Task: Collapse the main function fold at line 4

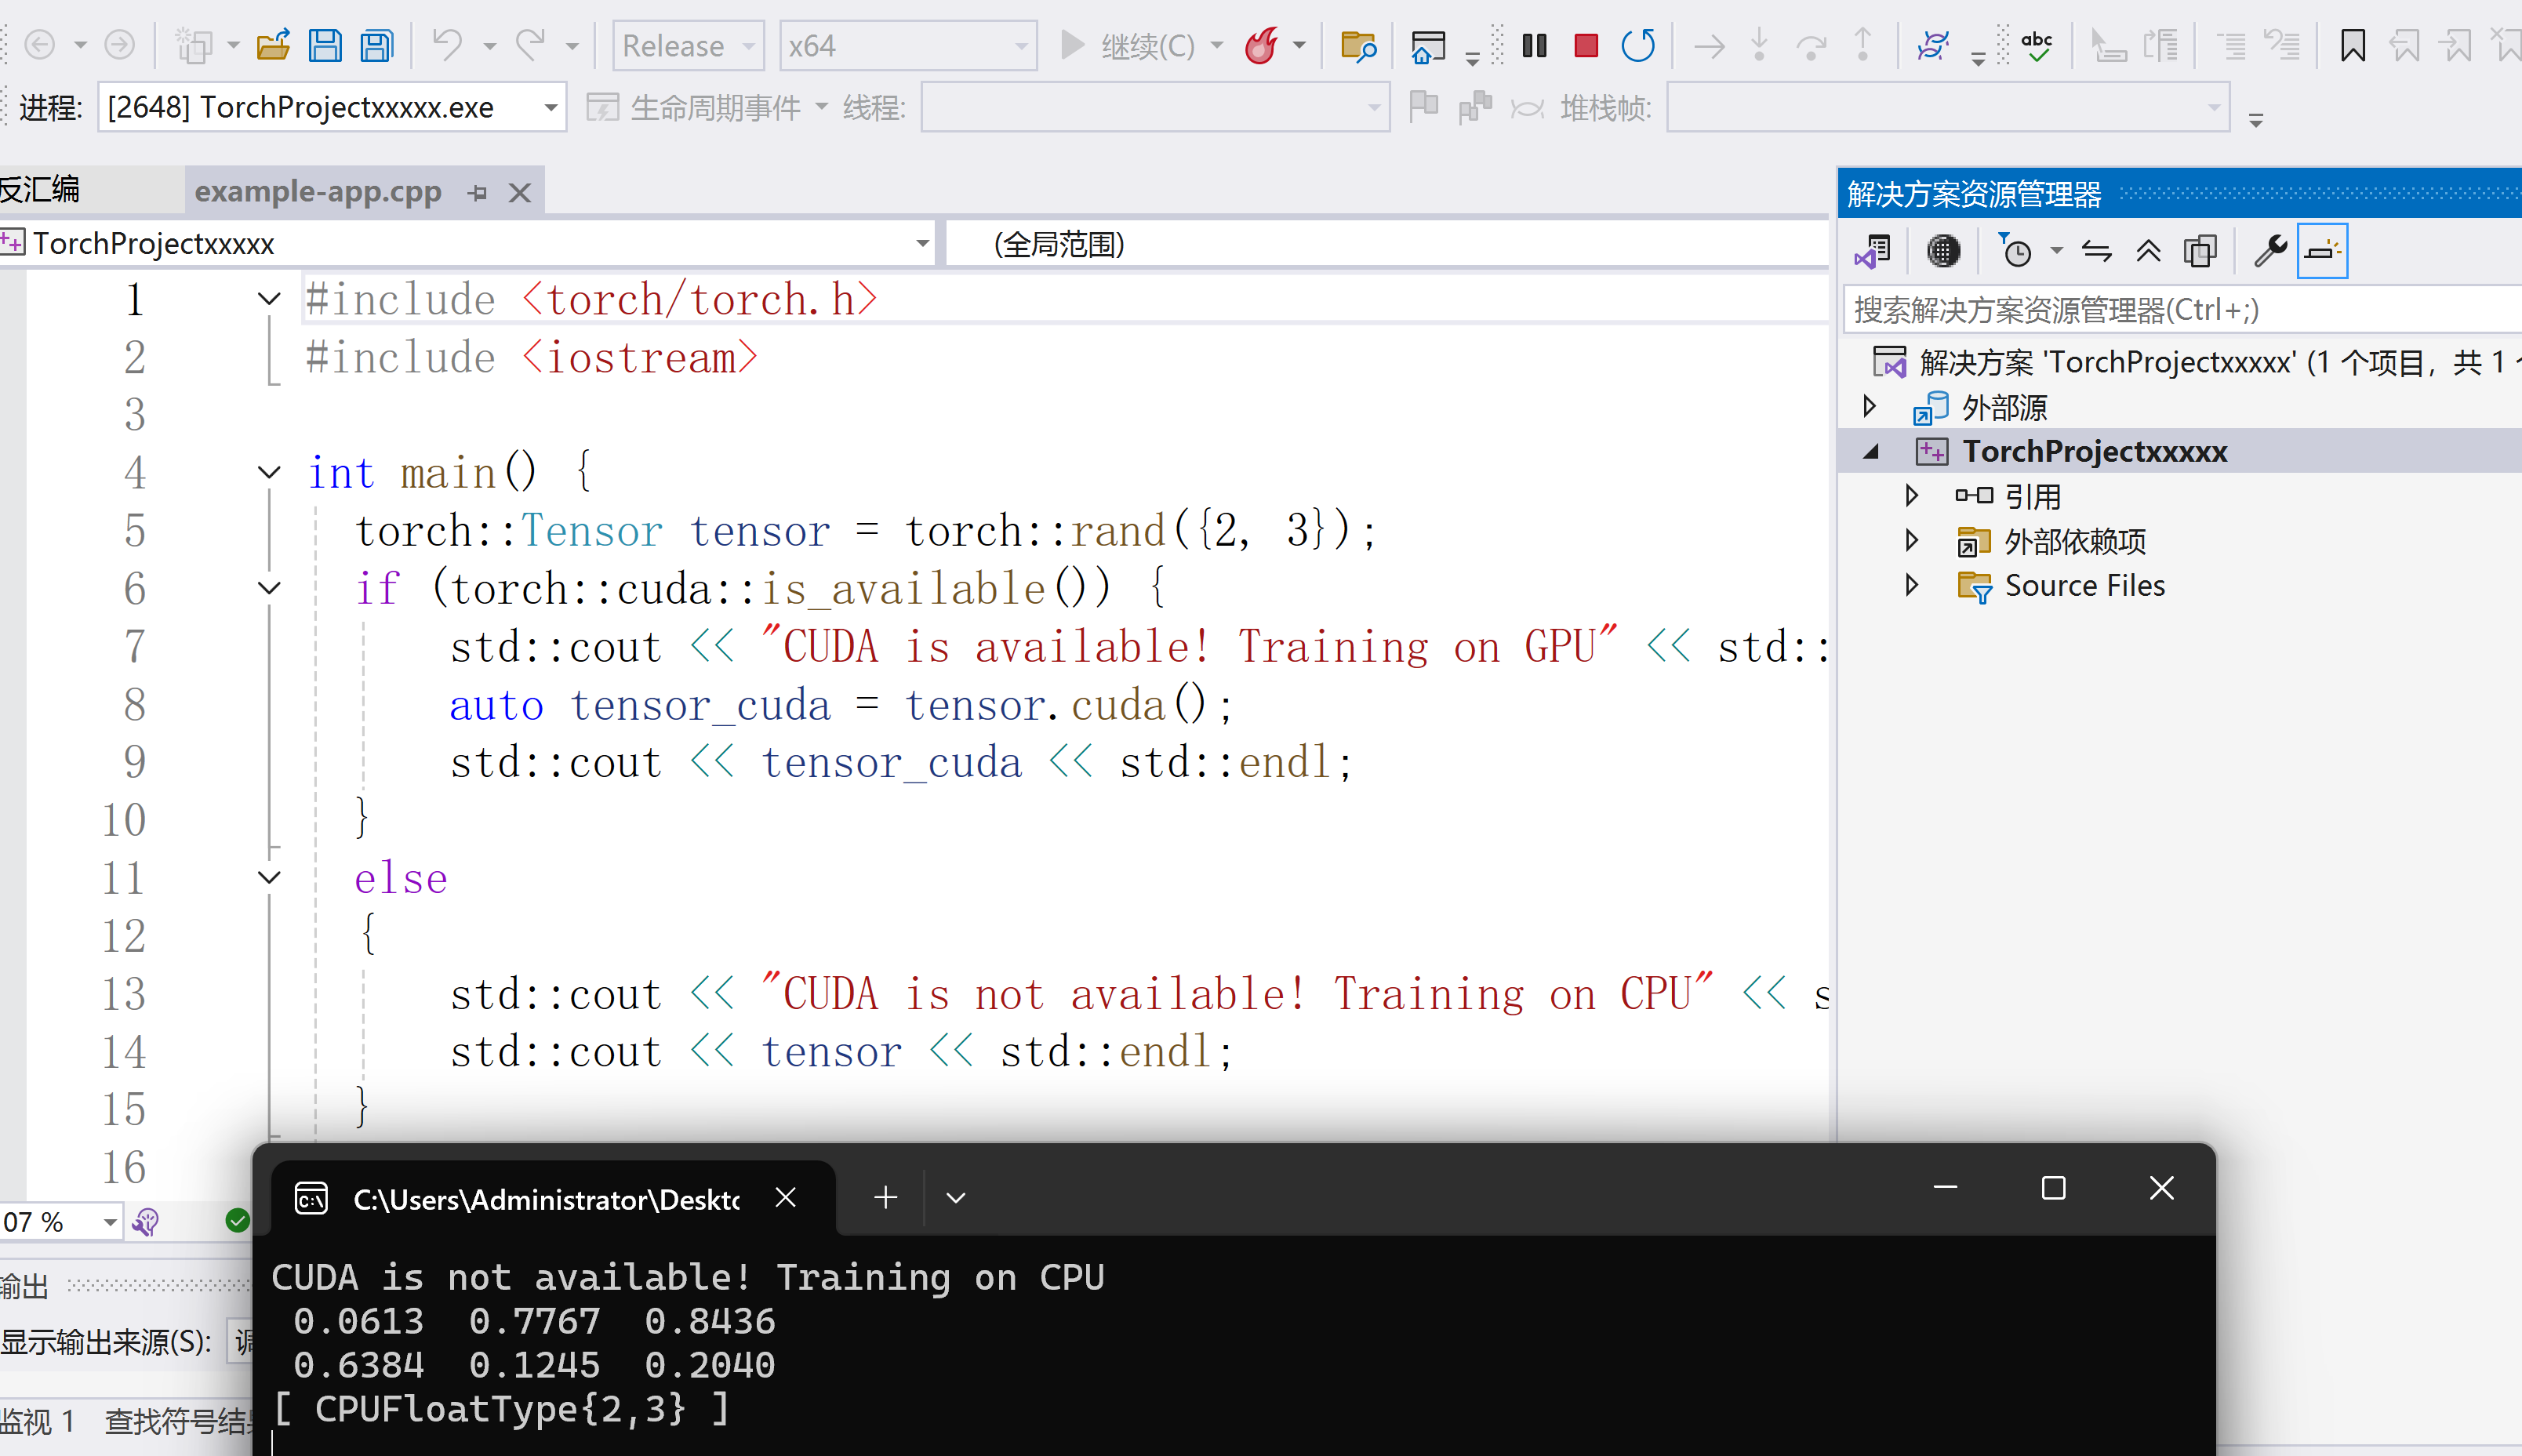Action: click(x=269, y=472)
